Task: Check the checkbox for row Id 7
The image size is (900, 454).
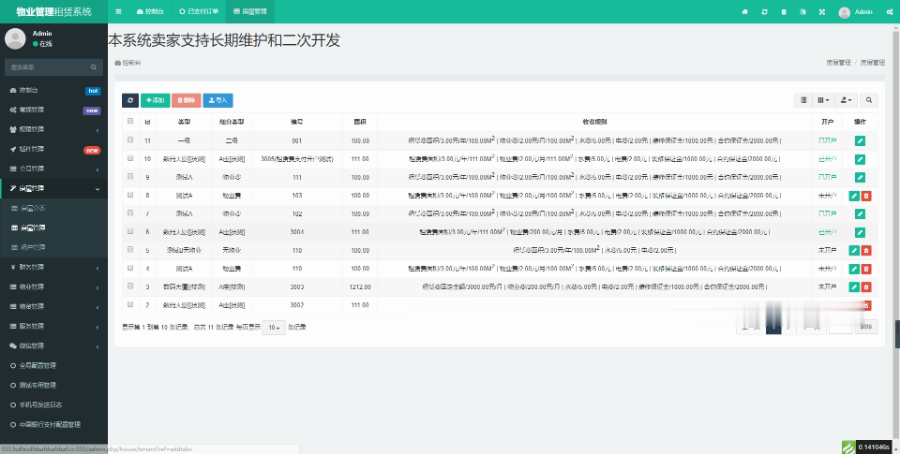Action: click(130, 213)
